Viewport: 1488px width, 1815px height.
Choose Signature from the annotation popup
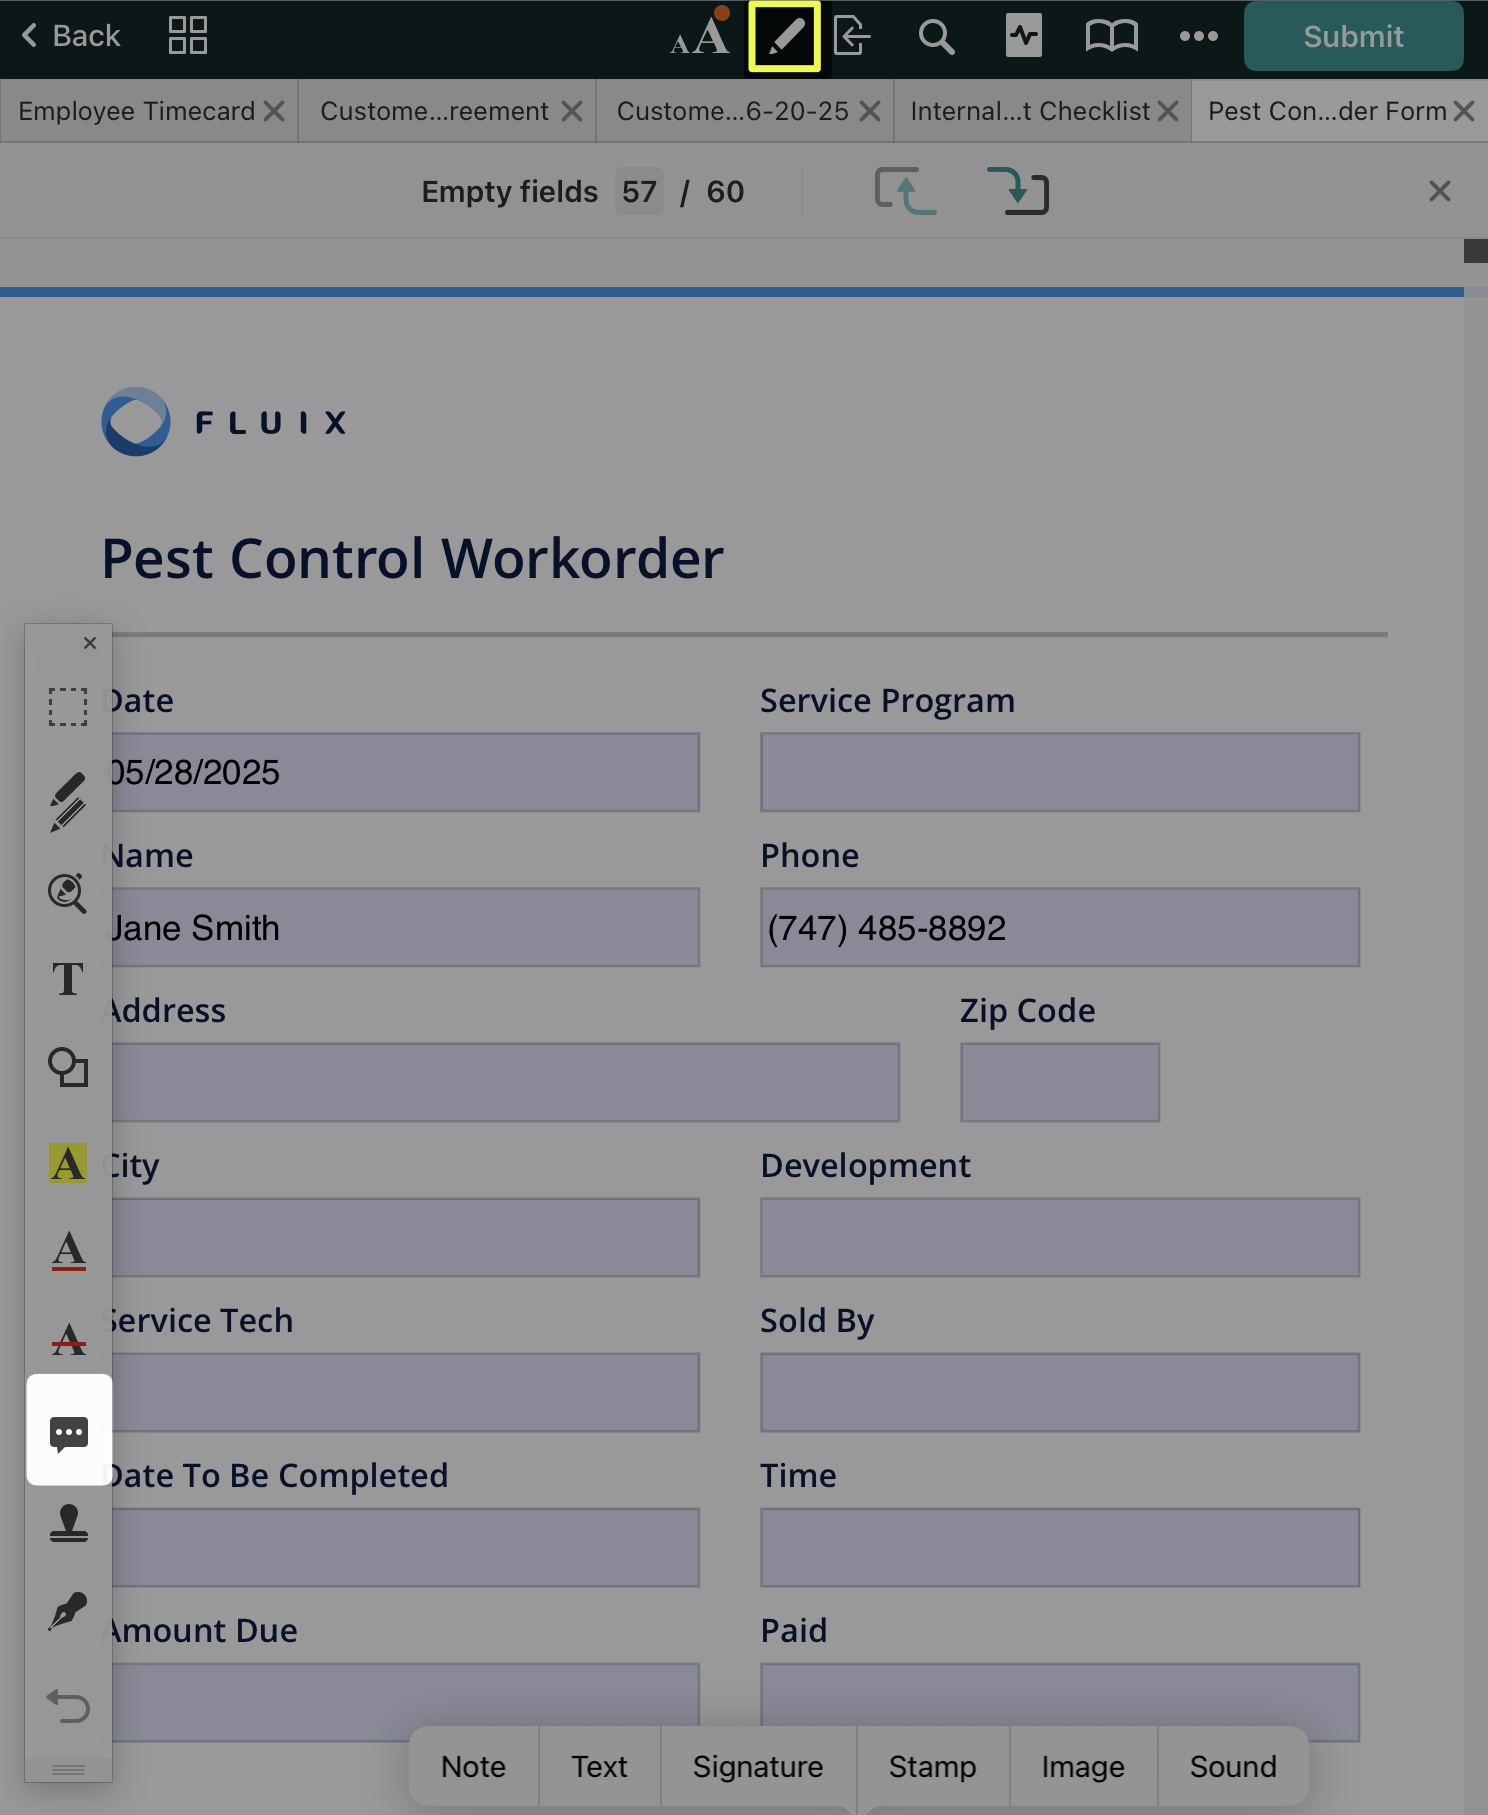[757, 1767]
